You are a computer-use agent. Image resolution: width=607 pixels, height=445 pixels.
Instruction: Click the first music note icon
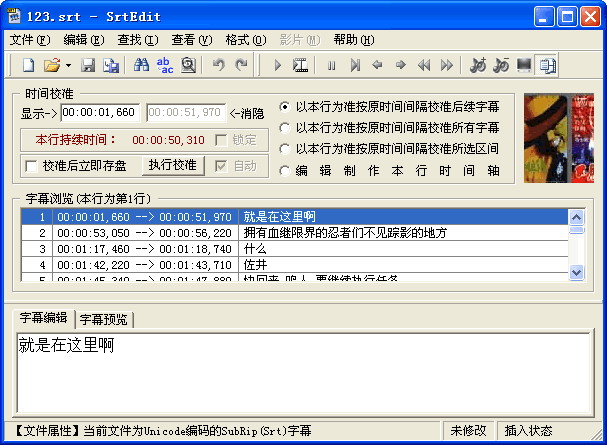click(x=478, y=65)
